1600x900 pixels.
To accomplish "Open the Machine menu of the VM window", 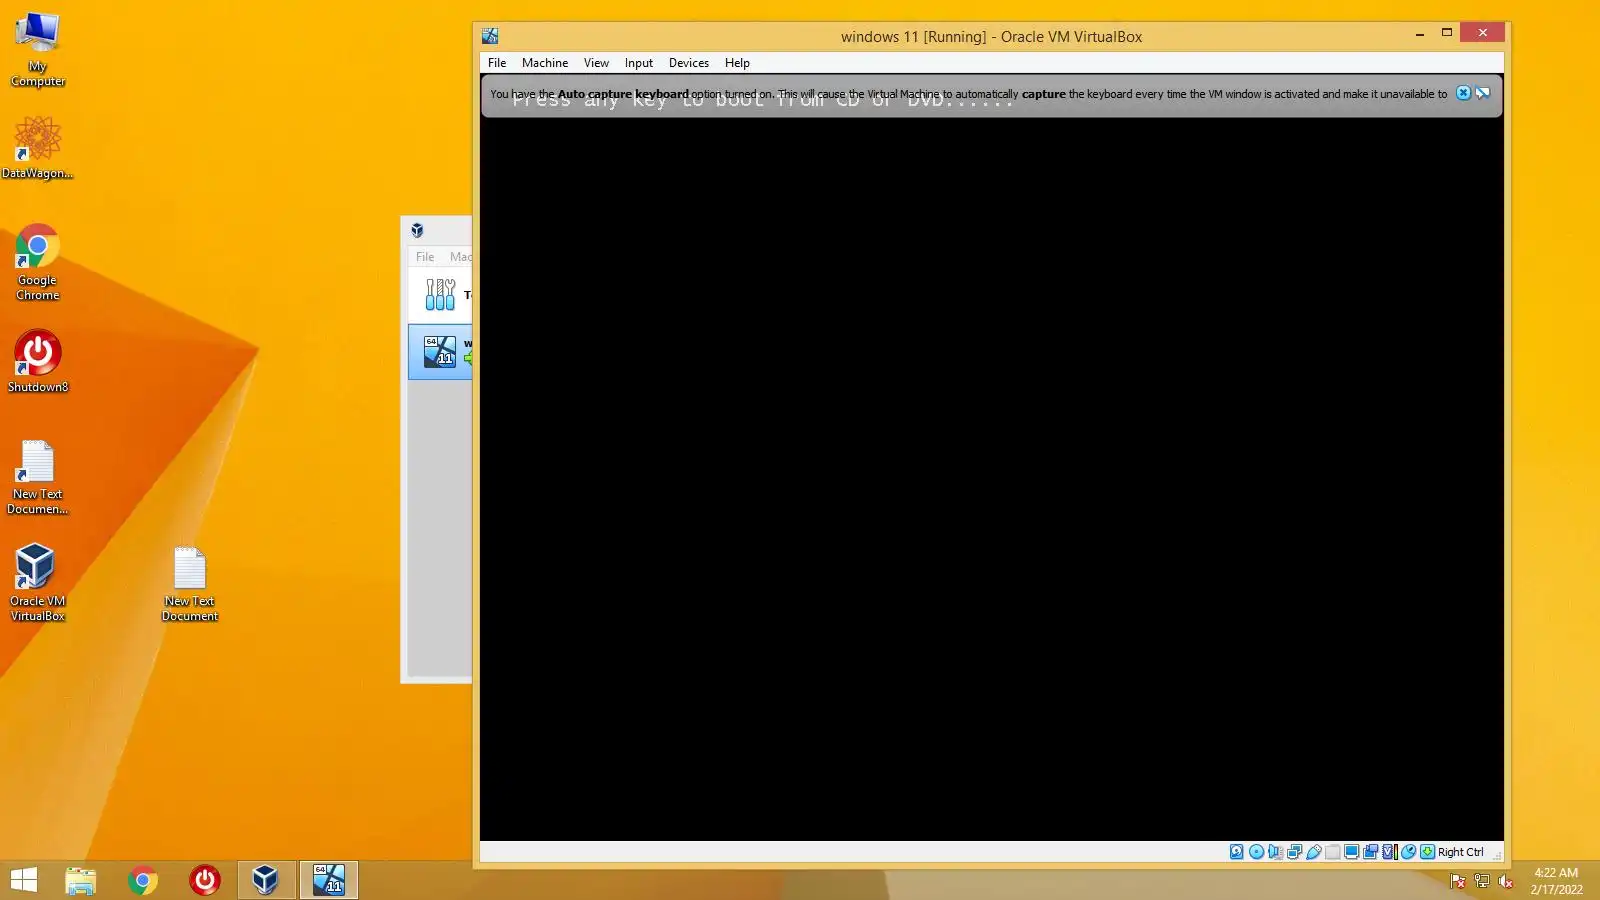I will [x=545, y=63].
